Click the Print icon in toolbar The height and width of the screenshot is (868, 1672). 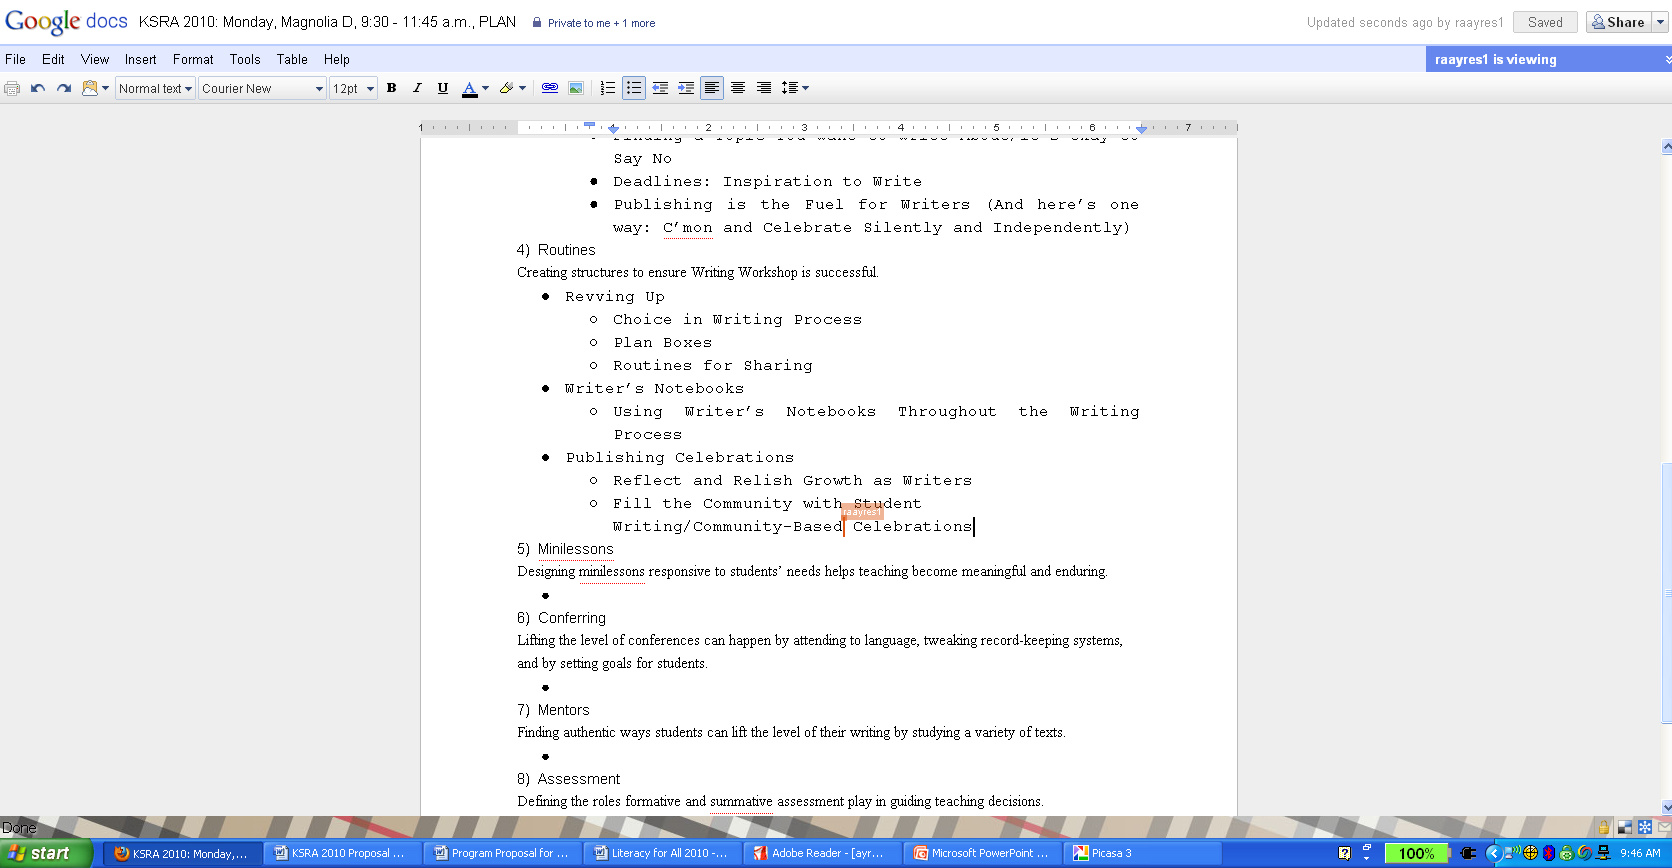12,88
